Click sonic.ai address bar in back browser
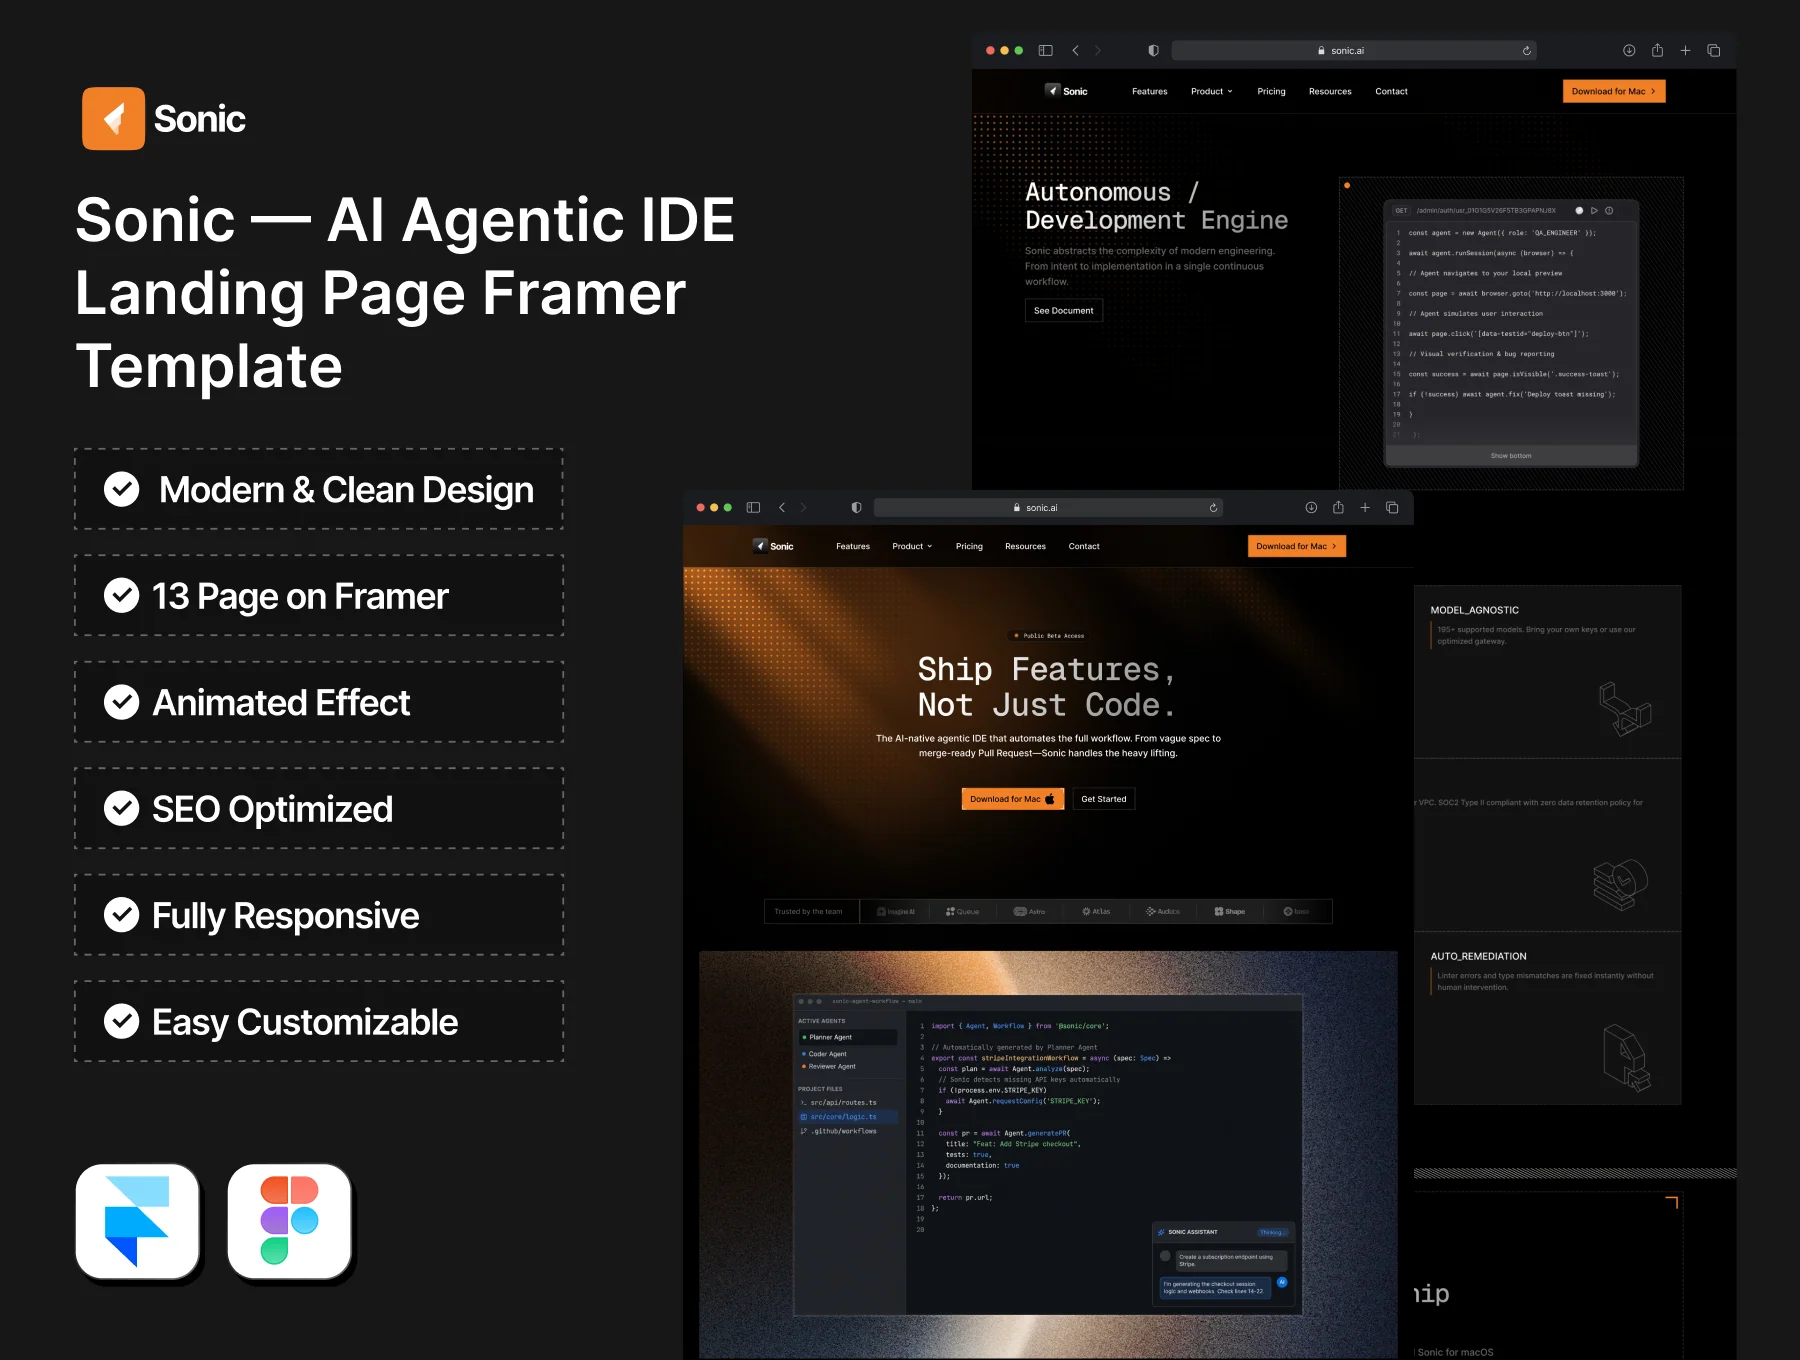 tap(1354, 50)
